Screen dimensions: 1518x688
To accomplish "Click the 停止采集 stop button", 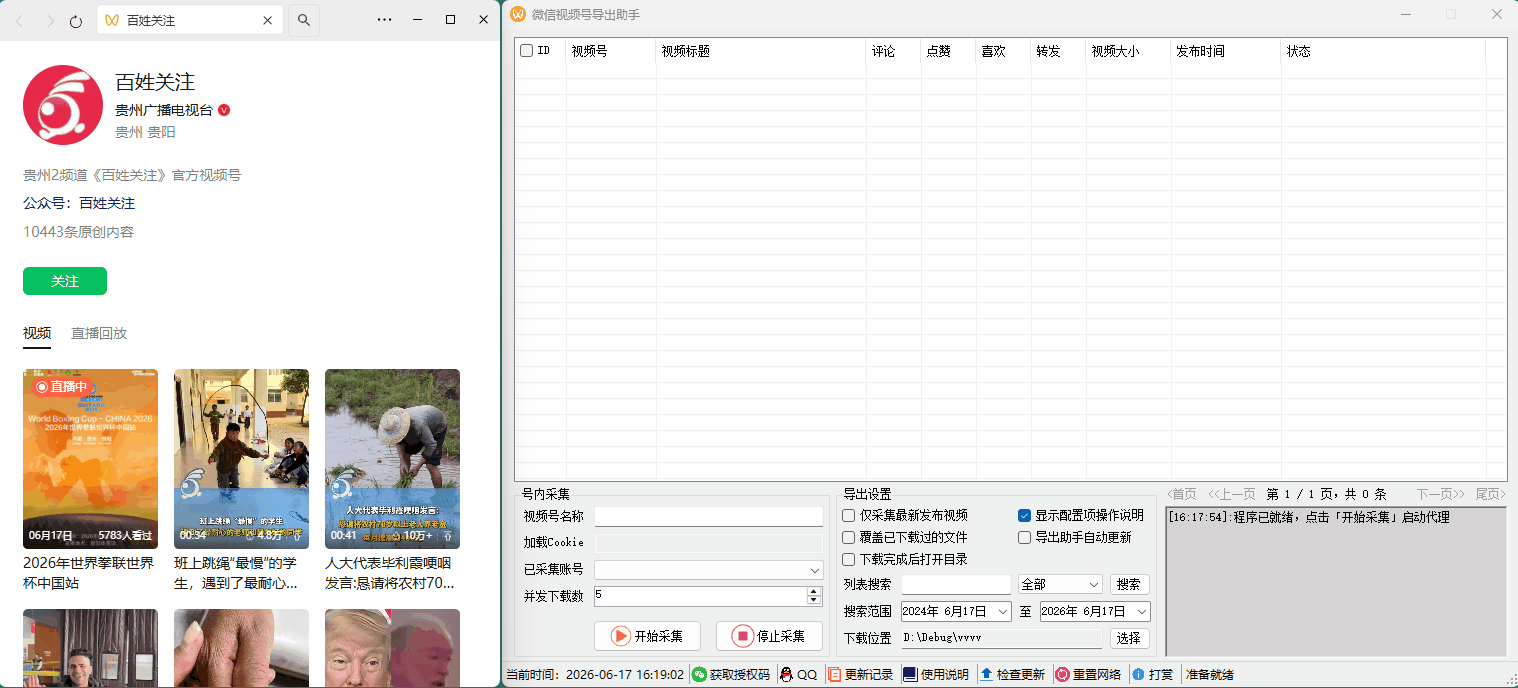I will pos(769,636).
